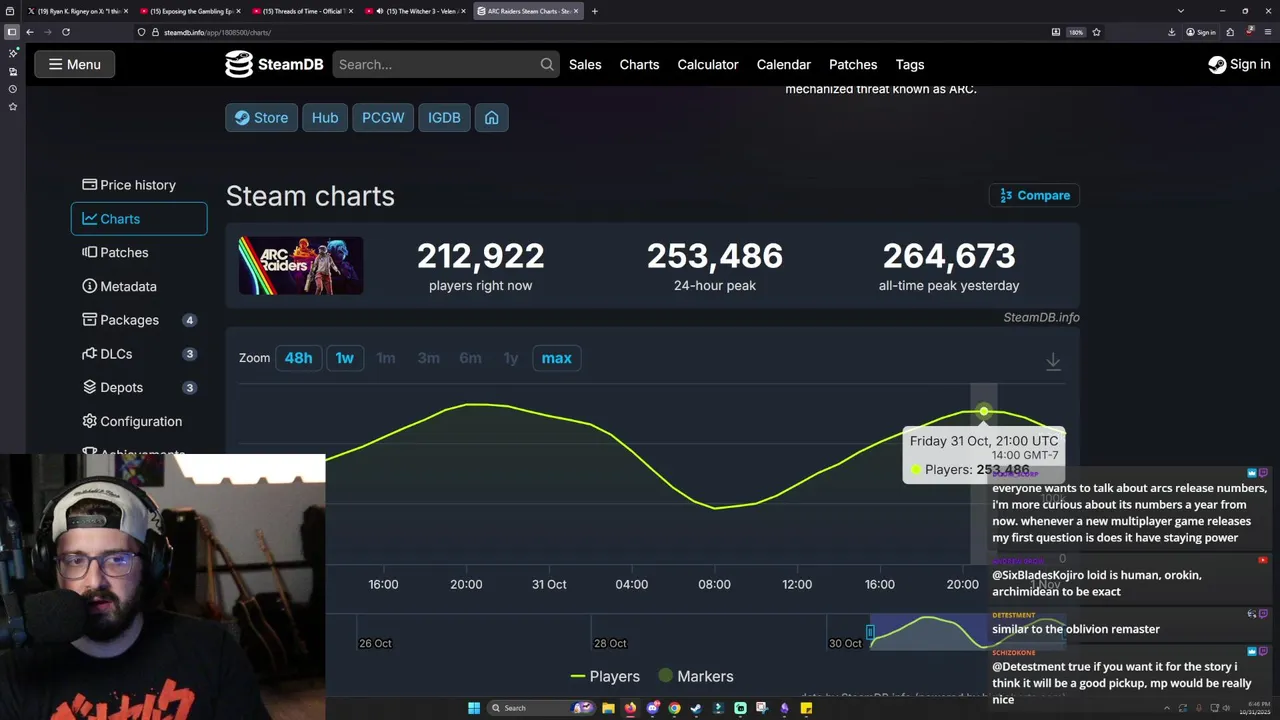The image size is (1280, 720).
Task: Close the ARC Raiders Steam Charts tab
Action: click(x=576, y=11)
